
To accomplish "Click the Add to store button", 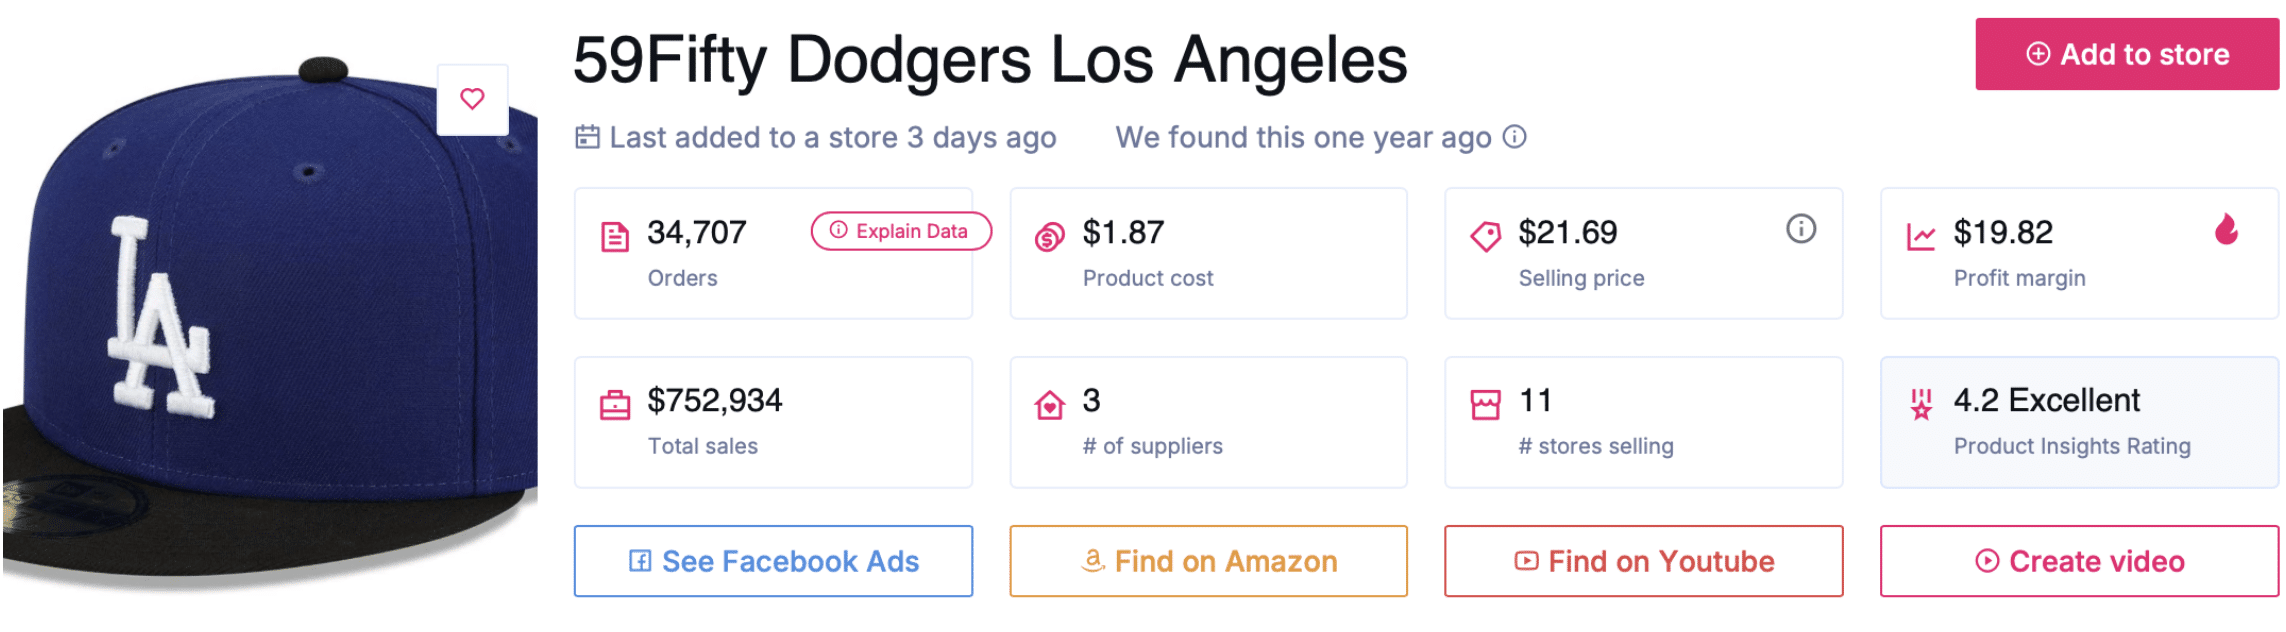I will click(x=2126, y=54).
